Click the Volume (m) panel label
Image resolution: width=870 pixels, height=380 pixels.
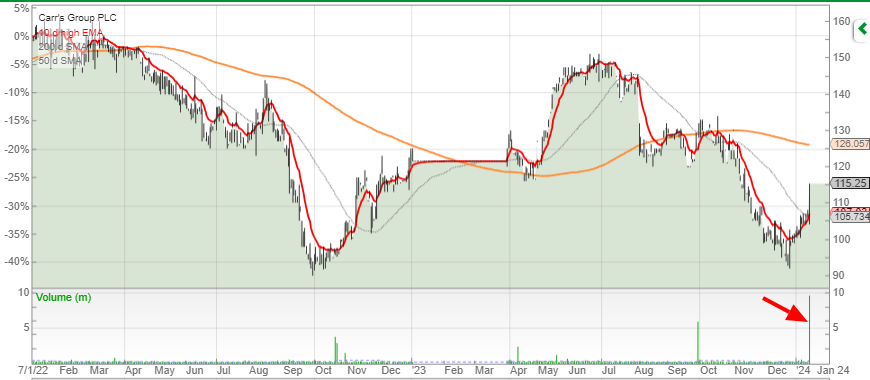[x=64, y=297]
